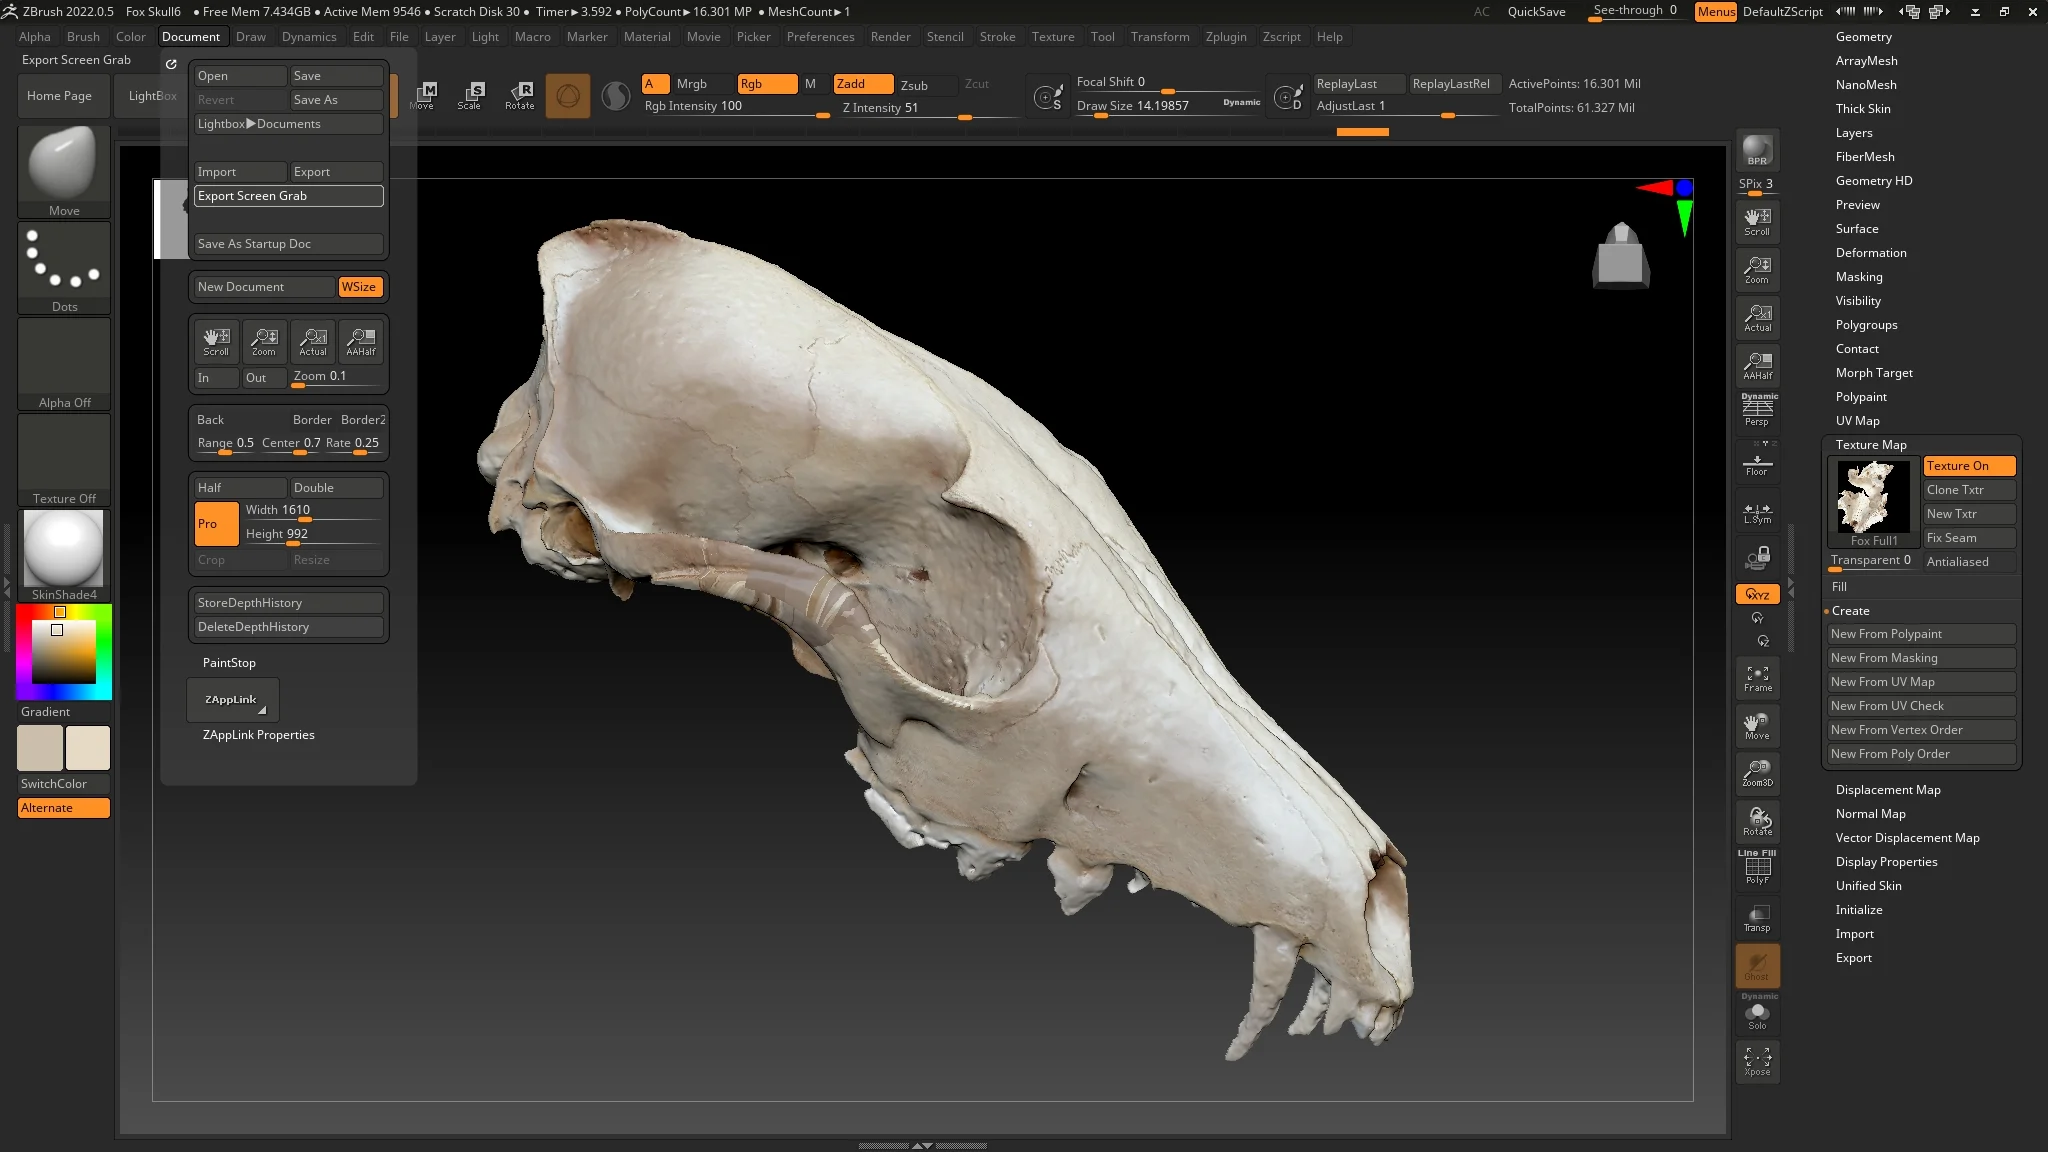This screenshot has height=1152, width=2048.
Task: Click the Fox Full1 texture thumbnail
Action: [1873, 502]
